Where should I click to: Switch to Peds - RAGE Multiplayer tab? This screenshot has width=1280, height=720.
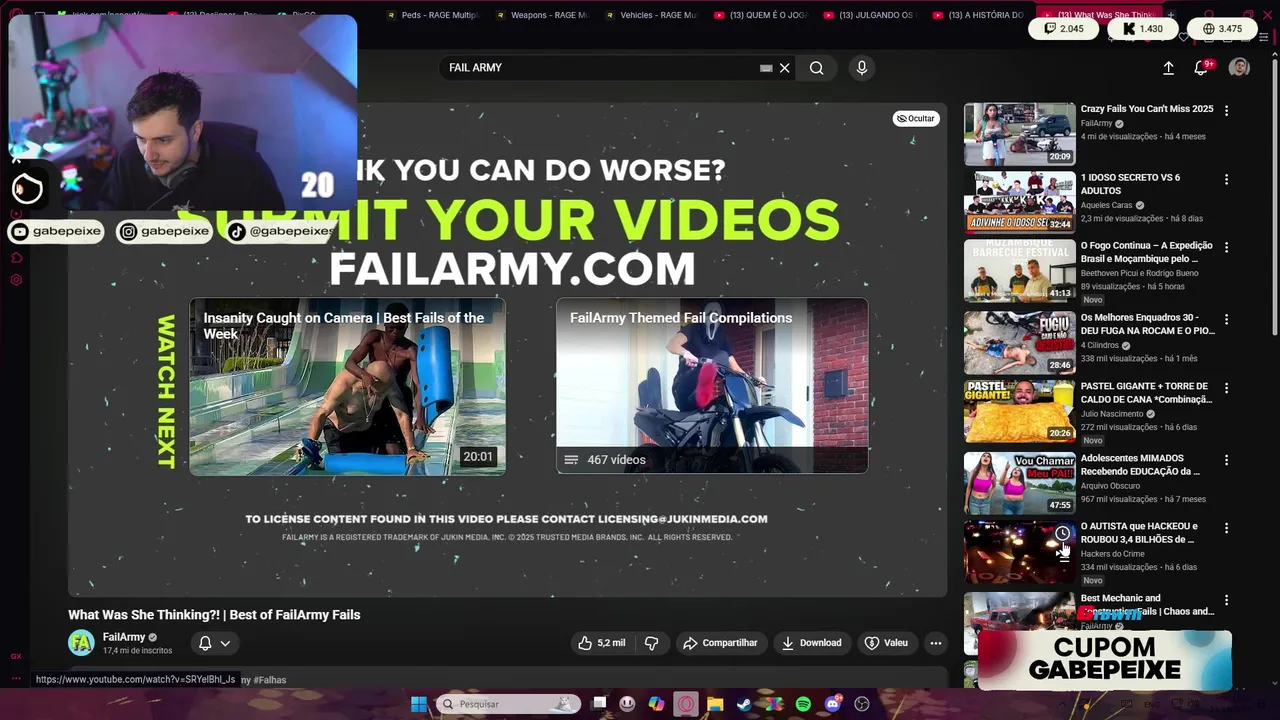point(431,15)
